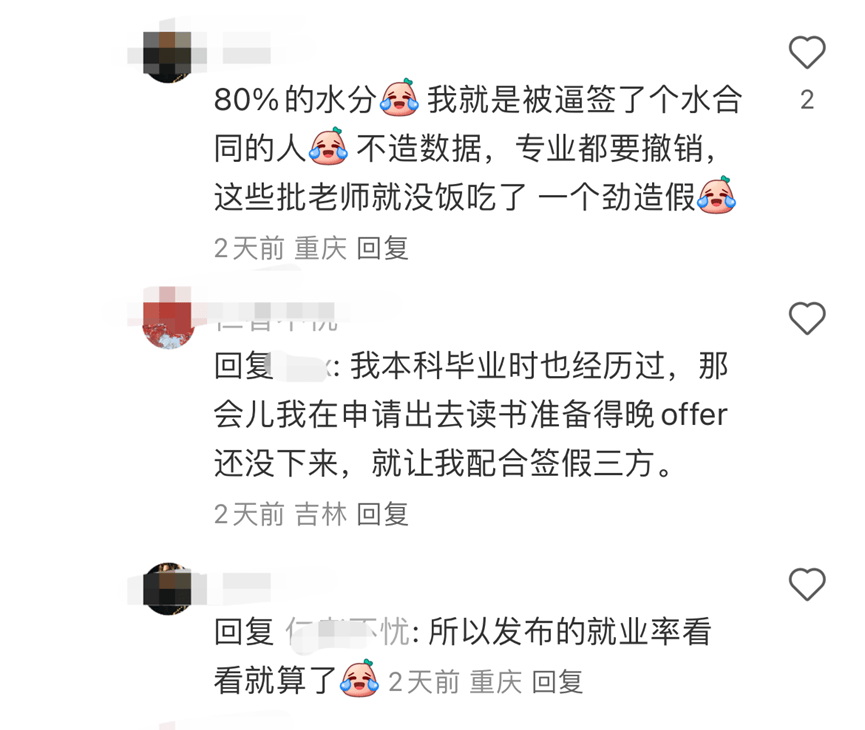Open the second commenter's blurred username

pos(276,316)
